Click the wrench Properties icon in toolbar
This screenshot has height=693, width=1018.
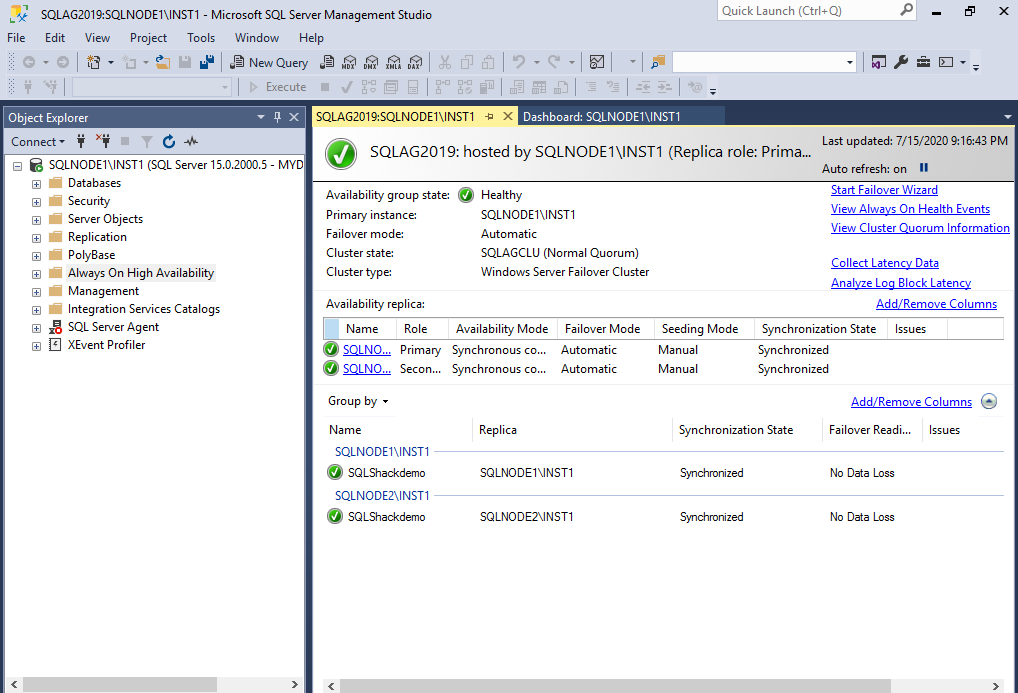(901, 62)
